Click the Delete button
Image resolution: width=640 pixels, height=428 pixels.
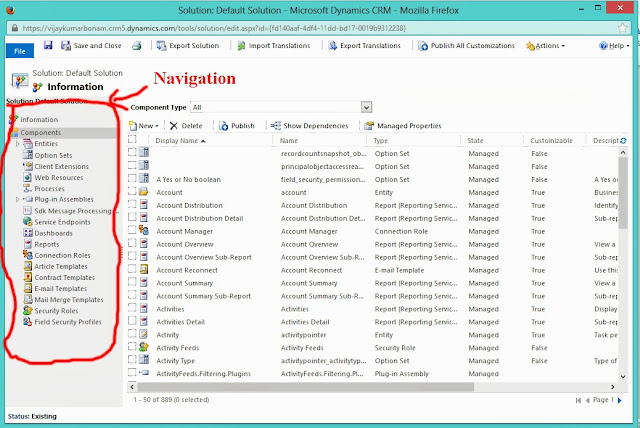tap(186, 126)
